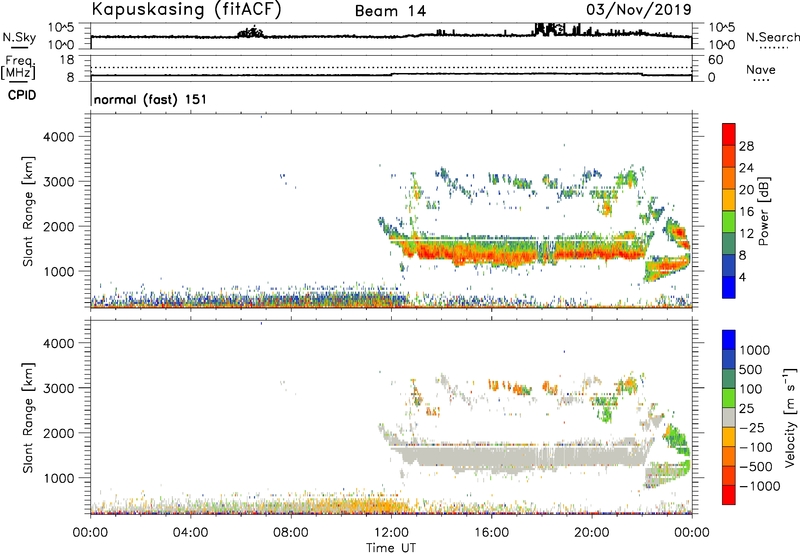Click the '12:00' time axis tick label
The height and width of the screenshot is (554, 800).
tap(391, 533)
